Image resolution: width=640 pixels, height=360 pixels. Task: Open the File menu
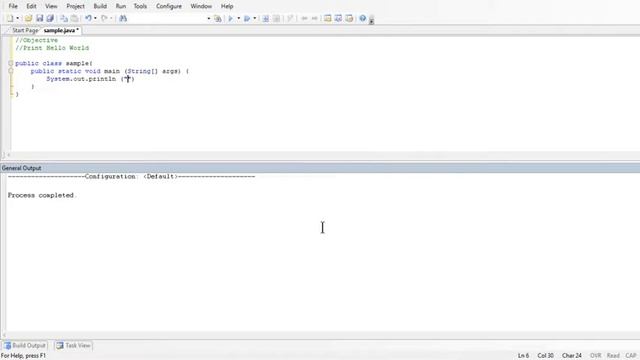pyautogui.click(x=13, y=6)
